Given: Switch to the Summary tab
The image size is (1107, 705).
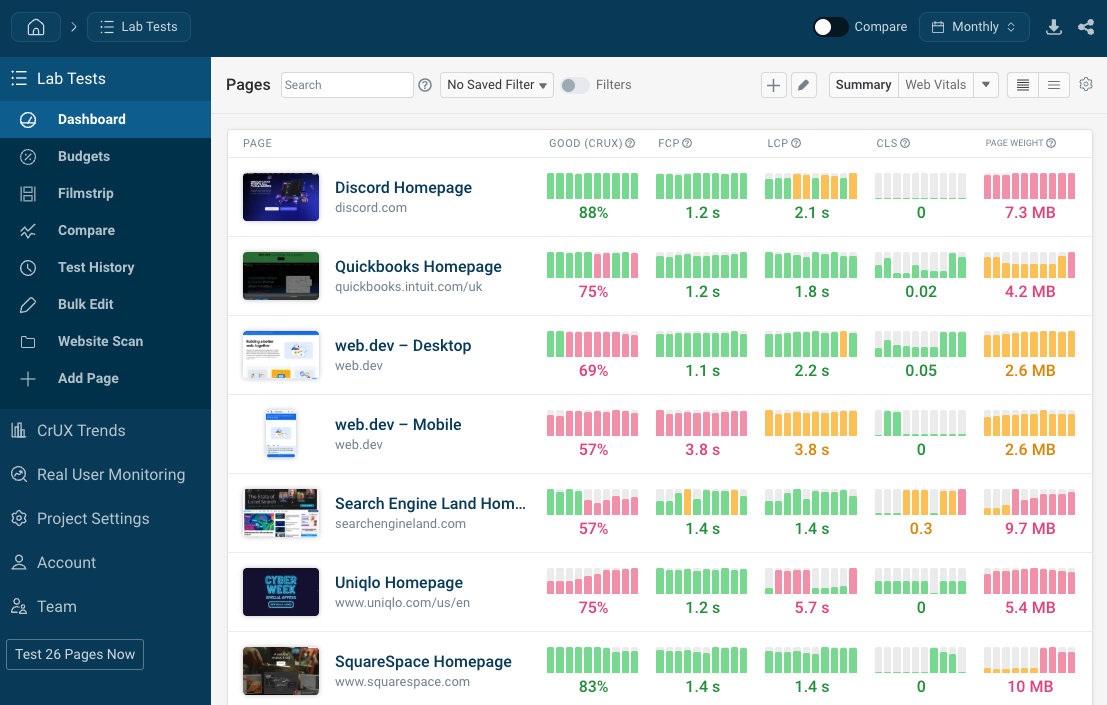Looking at the screenshot, I should 863,85.
